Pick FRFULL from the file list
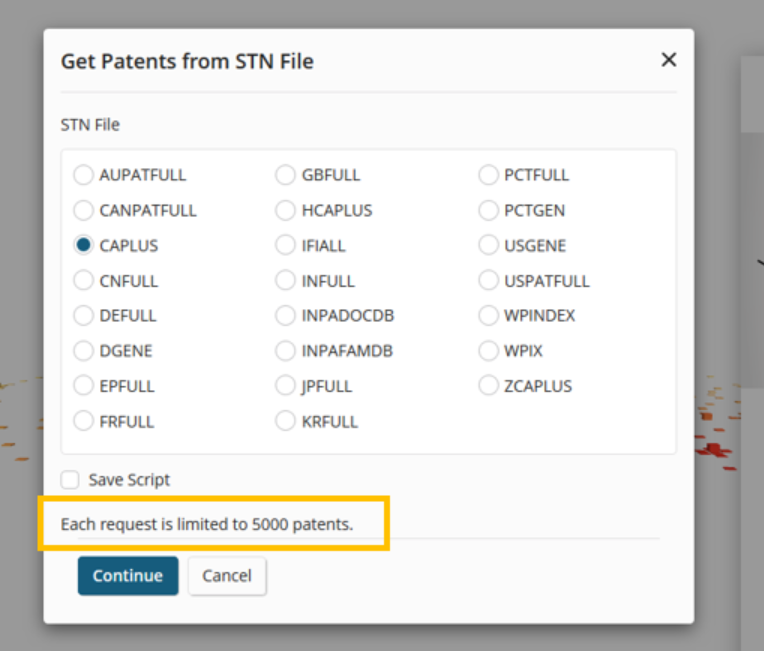Viewport: 764px width, 651px height. pos(83,421)
